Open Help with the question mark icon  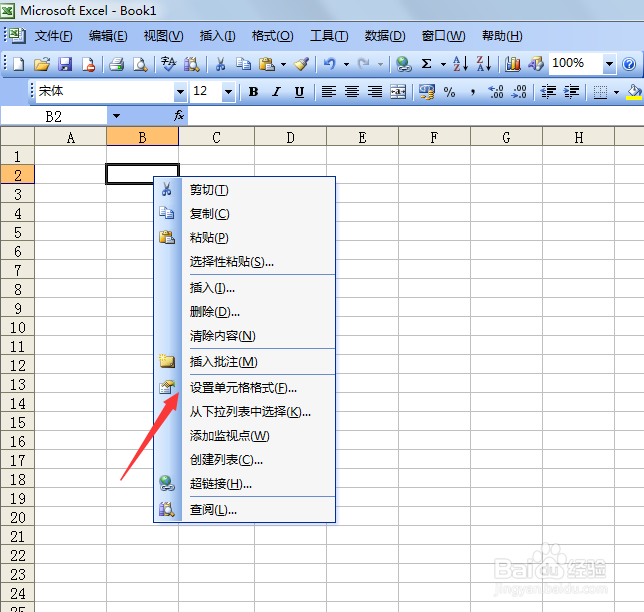pos(629,64)
